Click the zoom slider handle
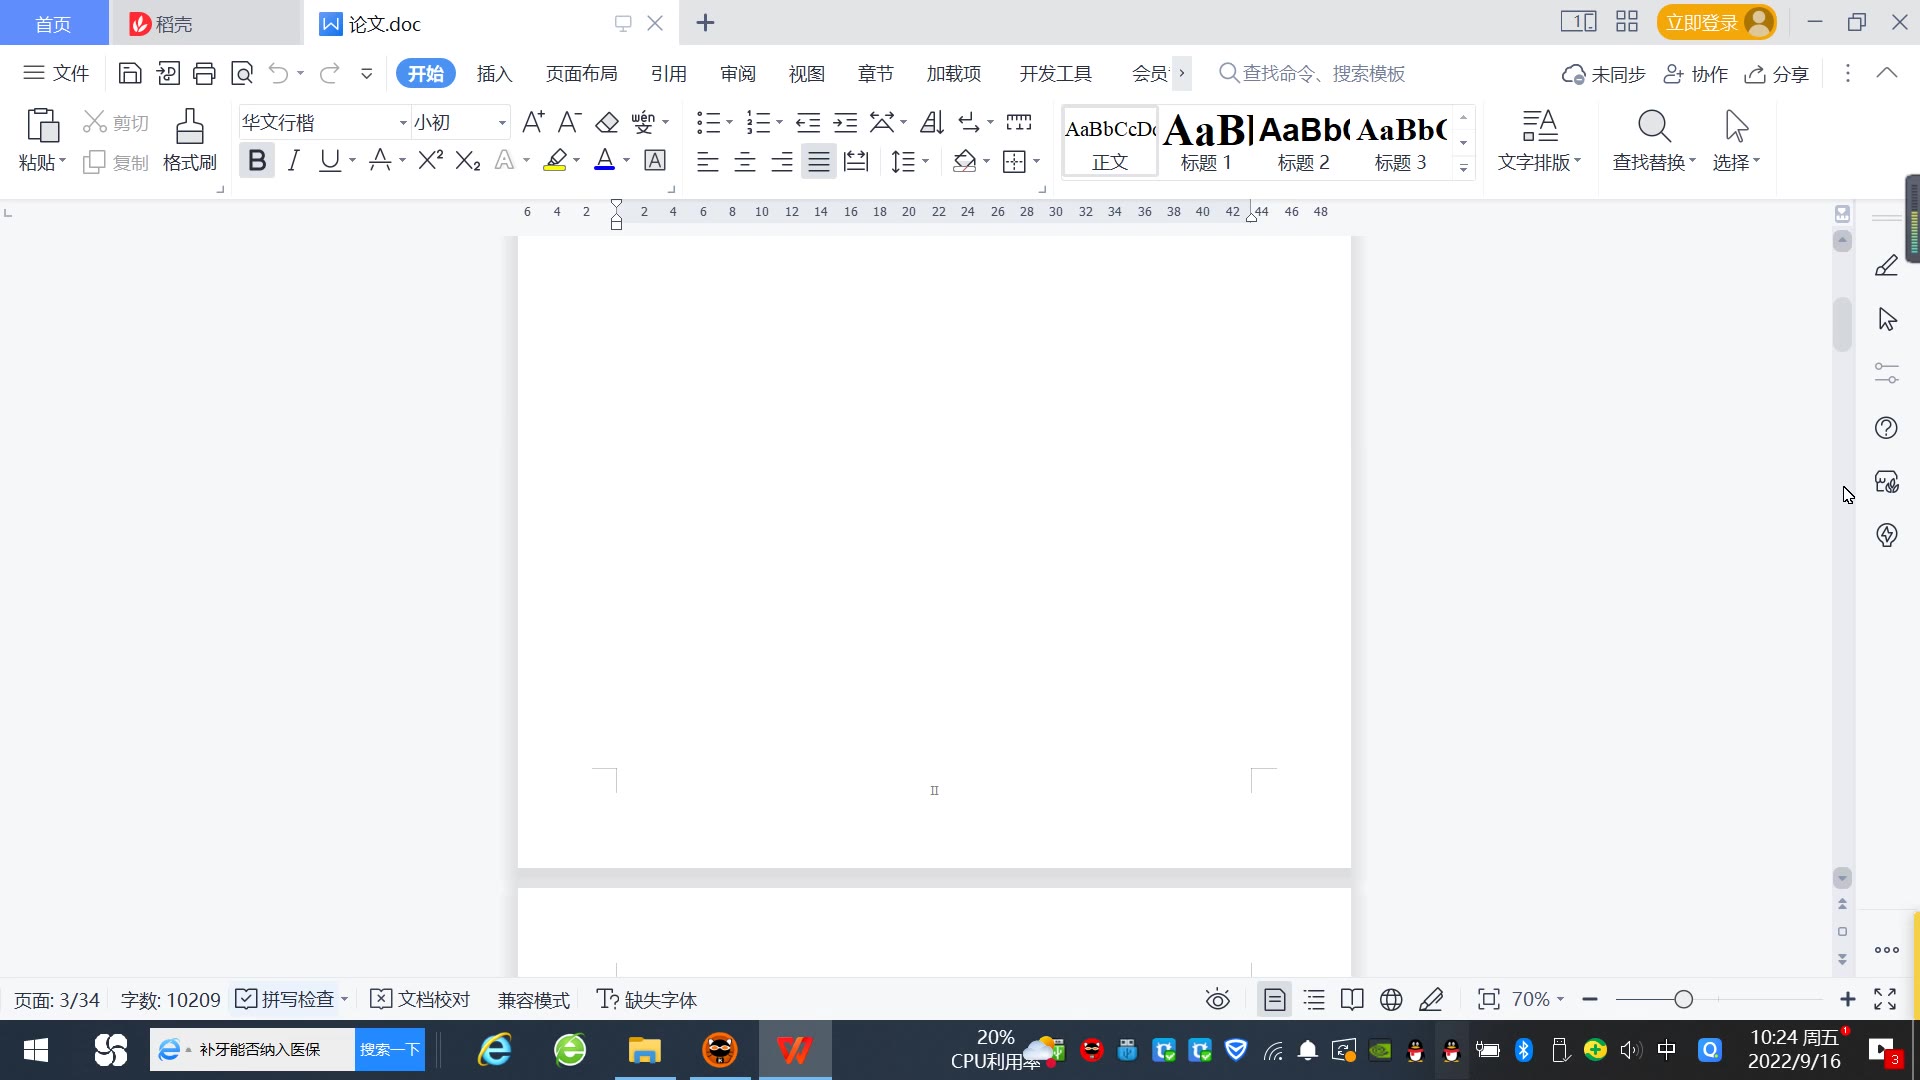Screen dimensions: 1920x1080 point(1683,999)
